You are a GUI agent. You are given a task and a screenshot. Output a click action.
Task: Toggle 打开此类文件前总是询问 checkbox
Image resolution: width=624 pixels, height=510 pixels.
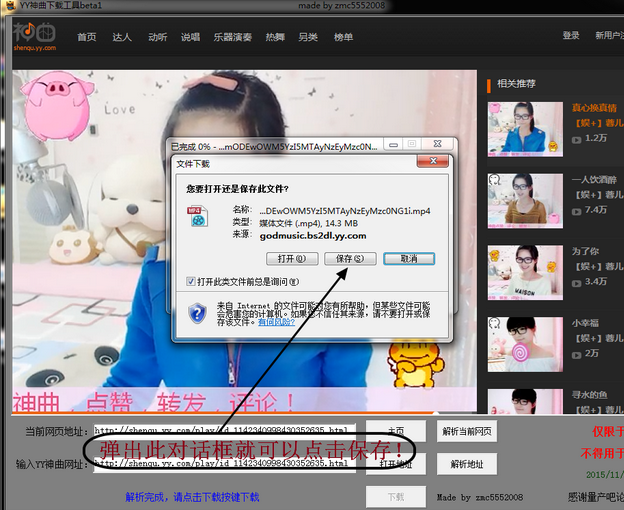click(191, 282)
